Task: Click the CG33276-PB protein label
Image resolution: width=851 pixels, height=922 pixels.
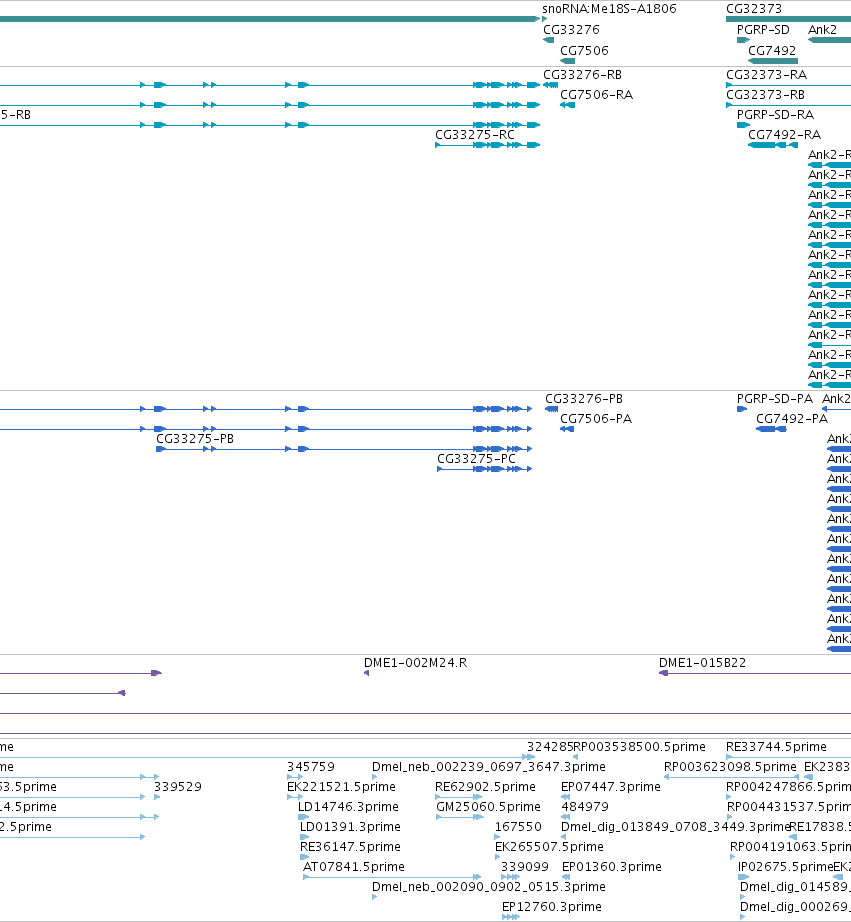Action: (x=584, y=399)
